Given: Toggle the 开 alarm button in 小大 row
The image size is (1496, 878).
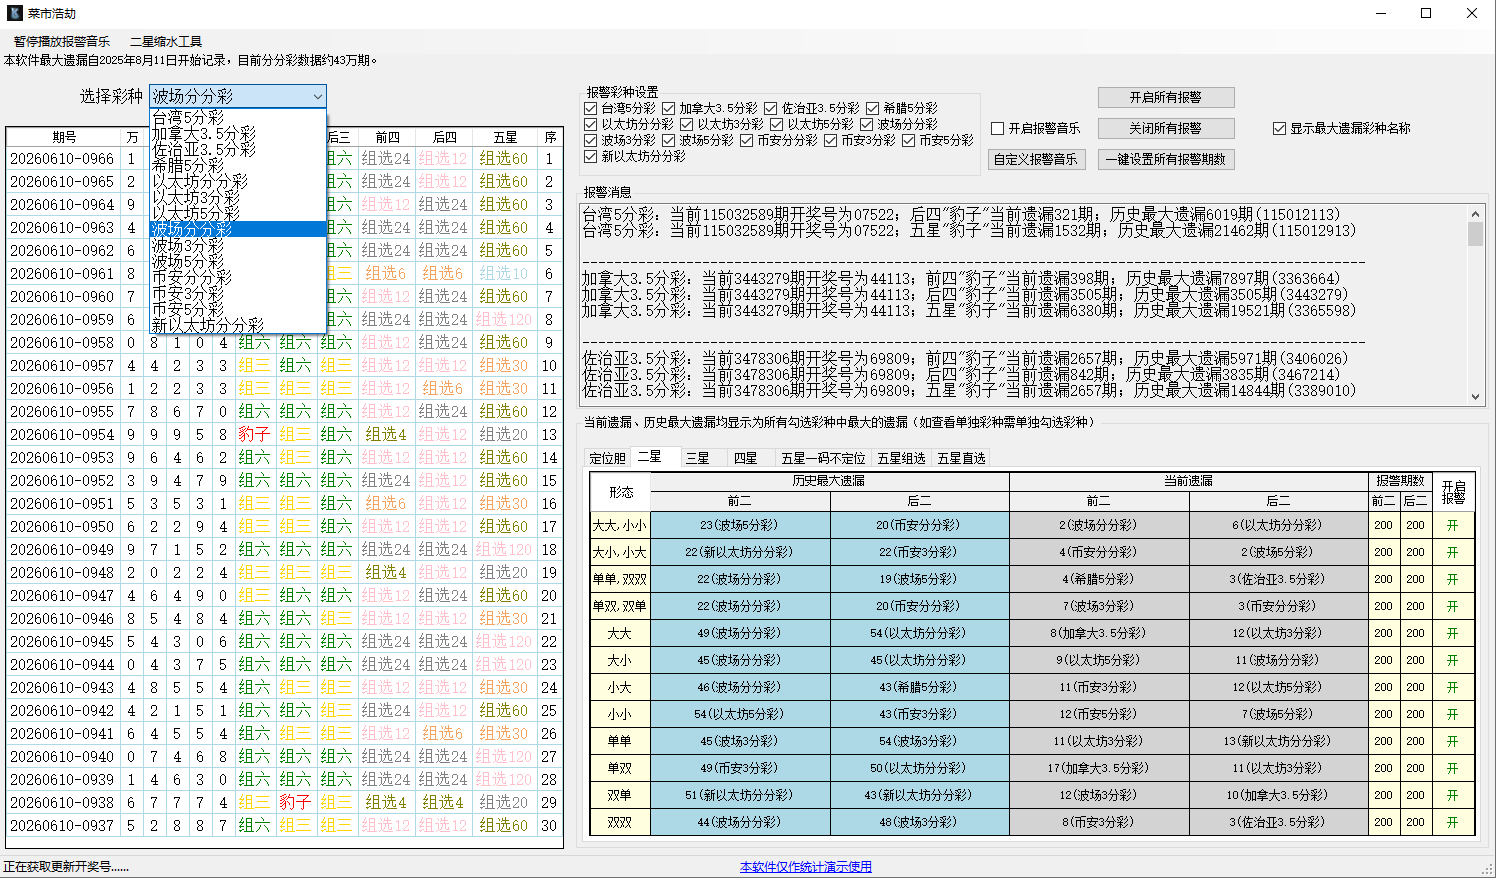Looking at the screenshot, I should coord(1452,687).
